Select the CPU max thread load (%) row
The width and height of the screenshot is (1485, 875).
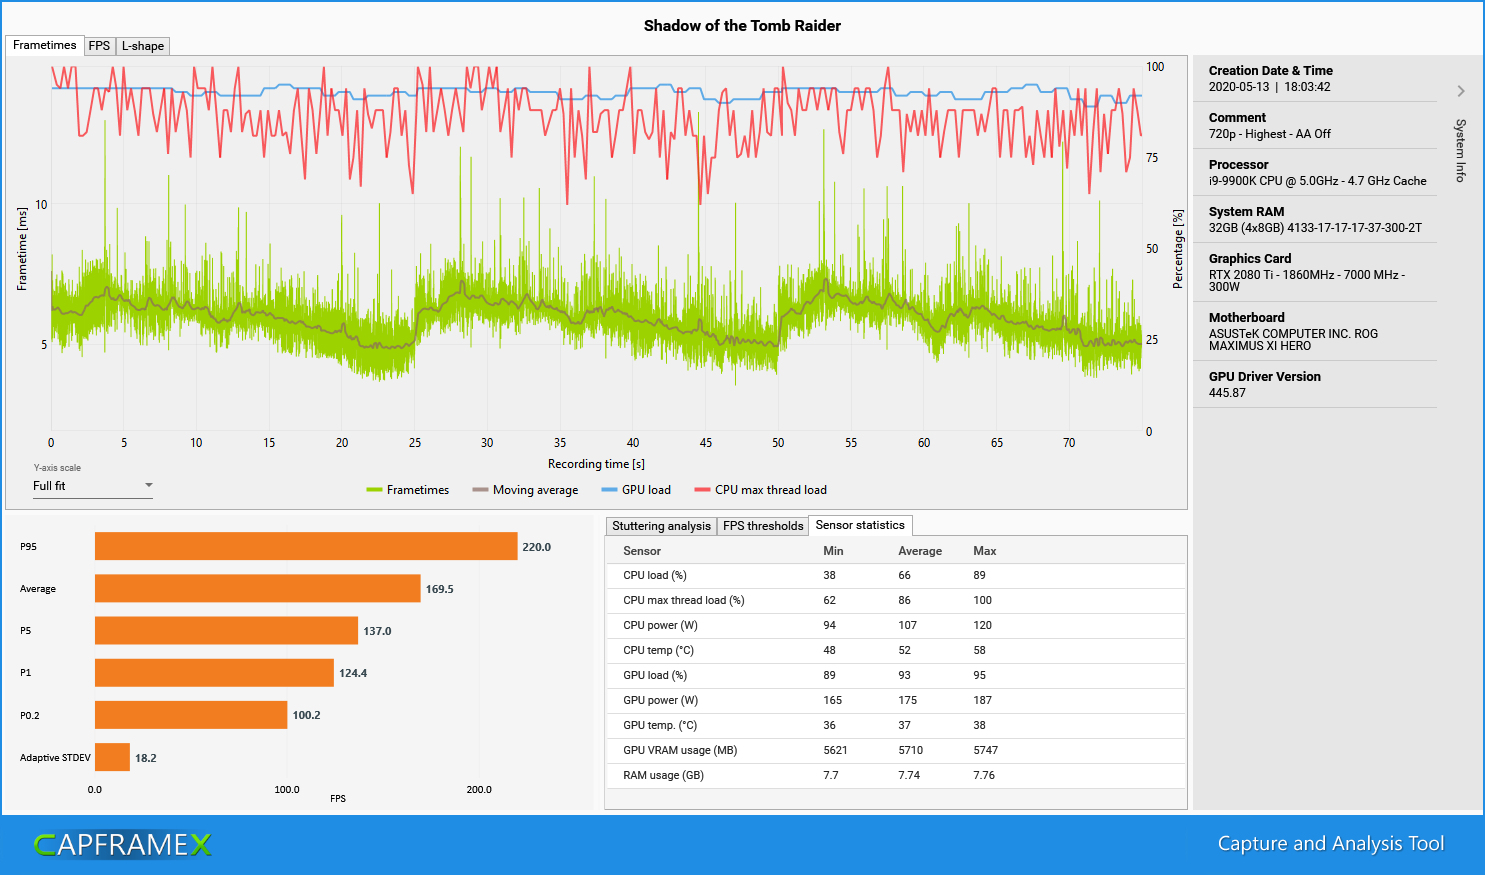(x=896, y=600)
